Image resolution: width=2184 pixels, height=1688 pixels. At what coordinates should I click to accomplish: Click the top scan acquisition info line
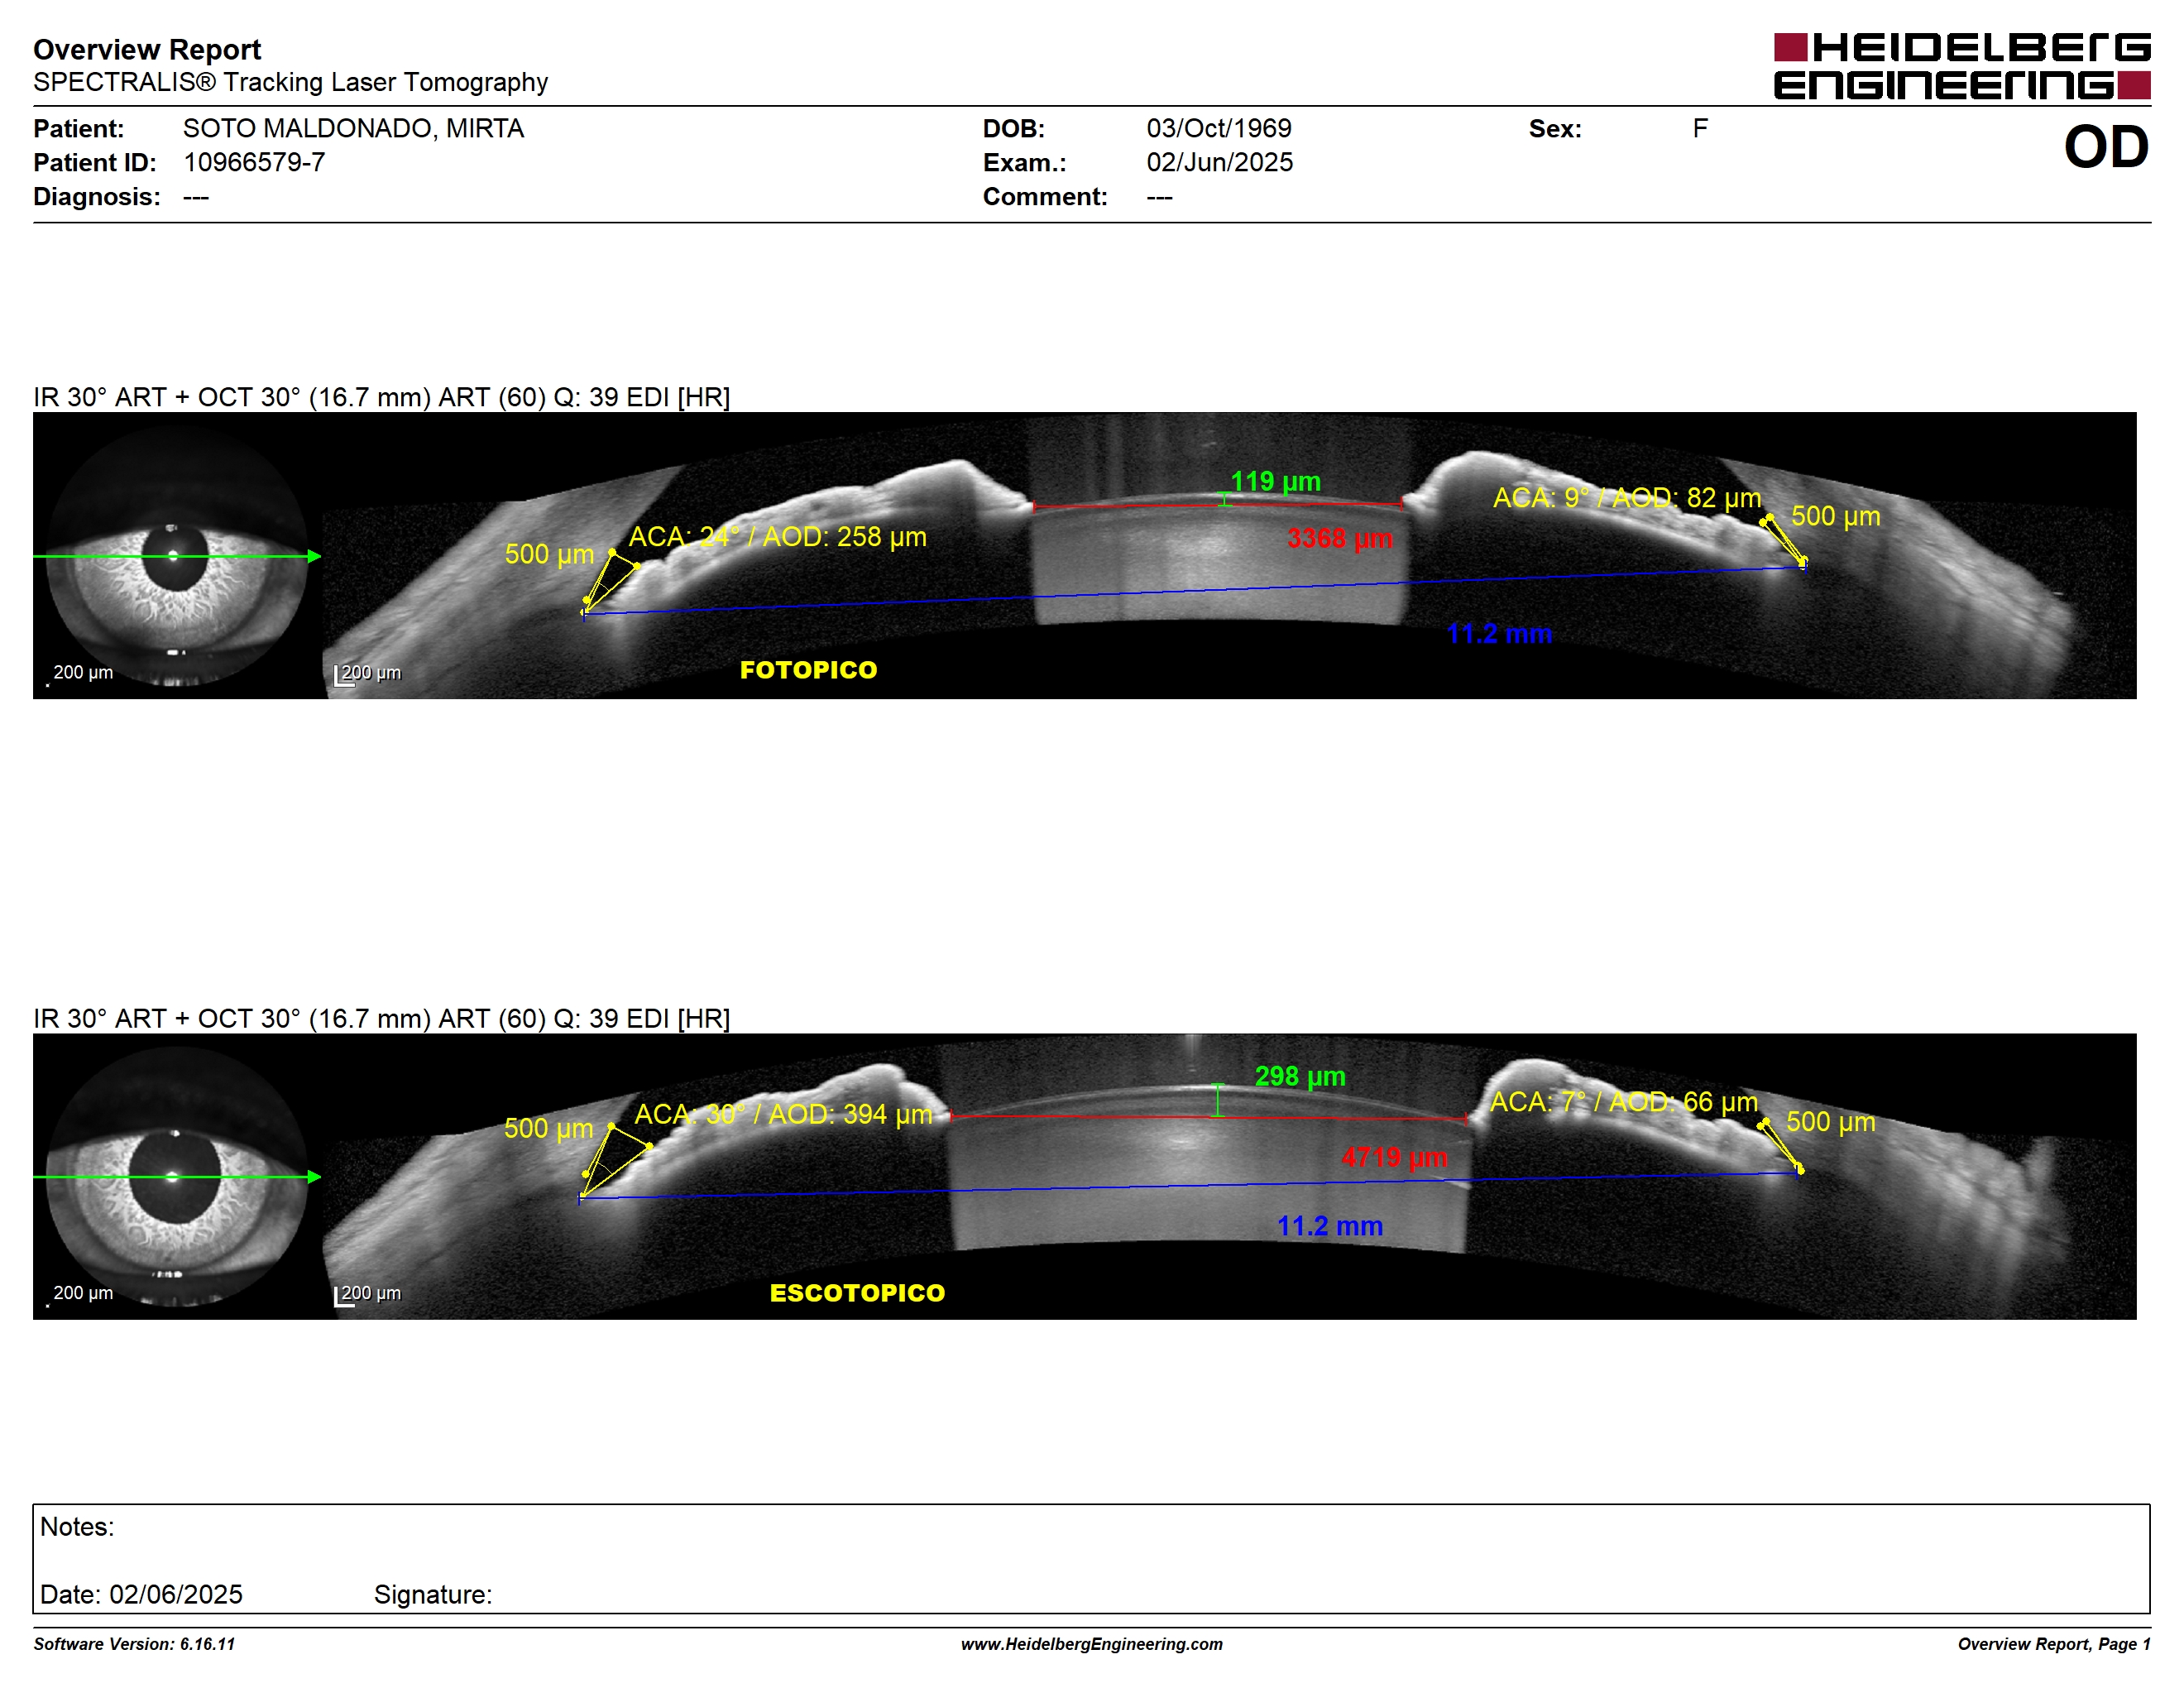click(x=382, y=397)
